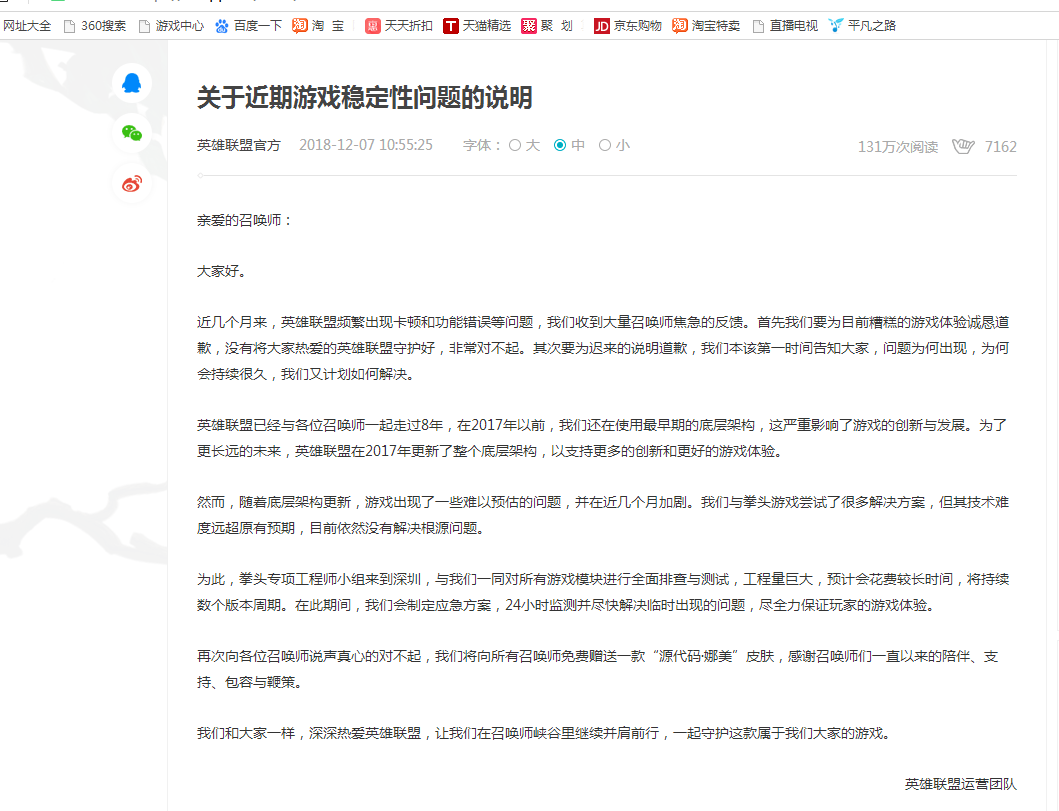
Task: Open 天天折扣 bookmark
Action: point(399,25)
